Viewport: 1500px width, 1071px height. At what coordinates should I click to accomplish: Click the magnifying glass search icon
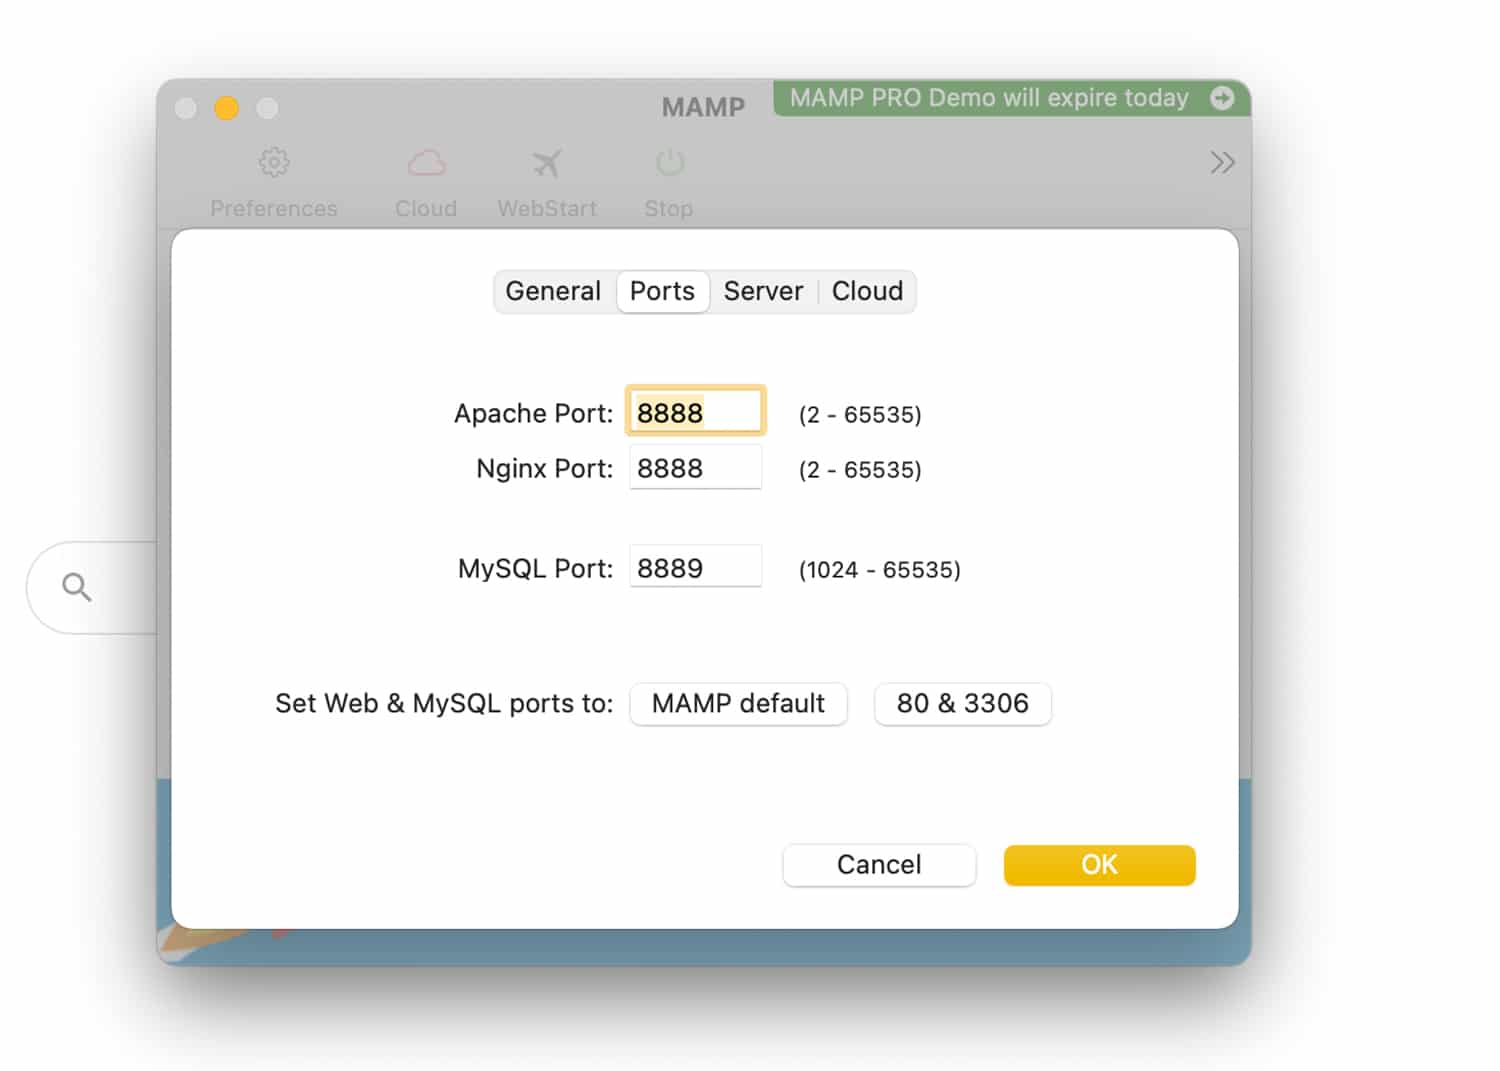(x=77, y=587)
